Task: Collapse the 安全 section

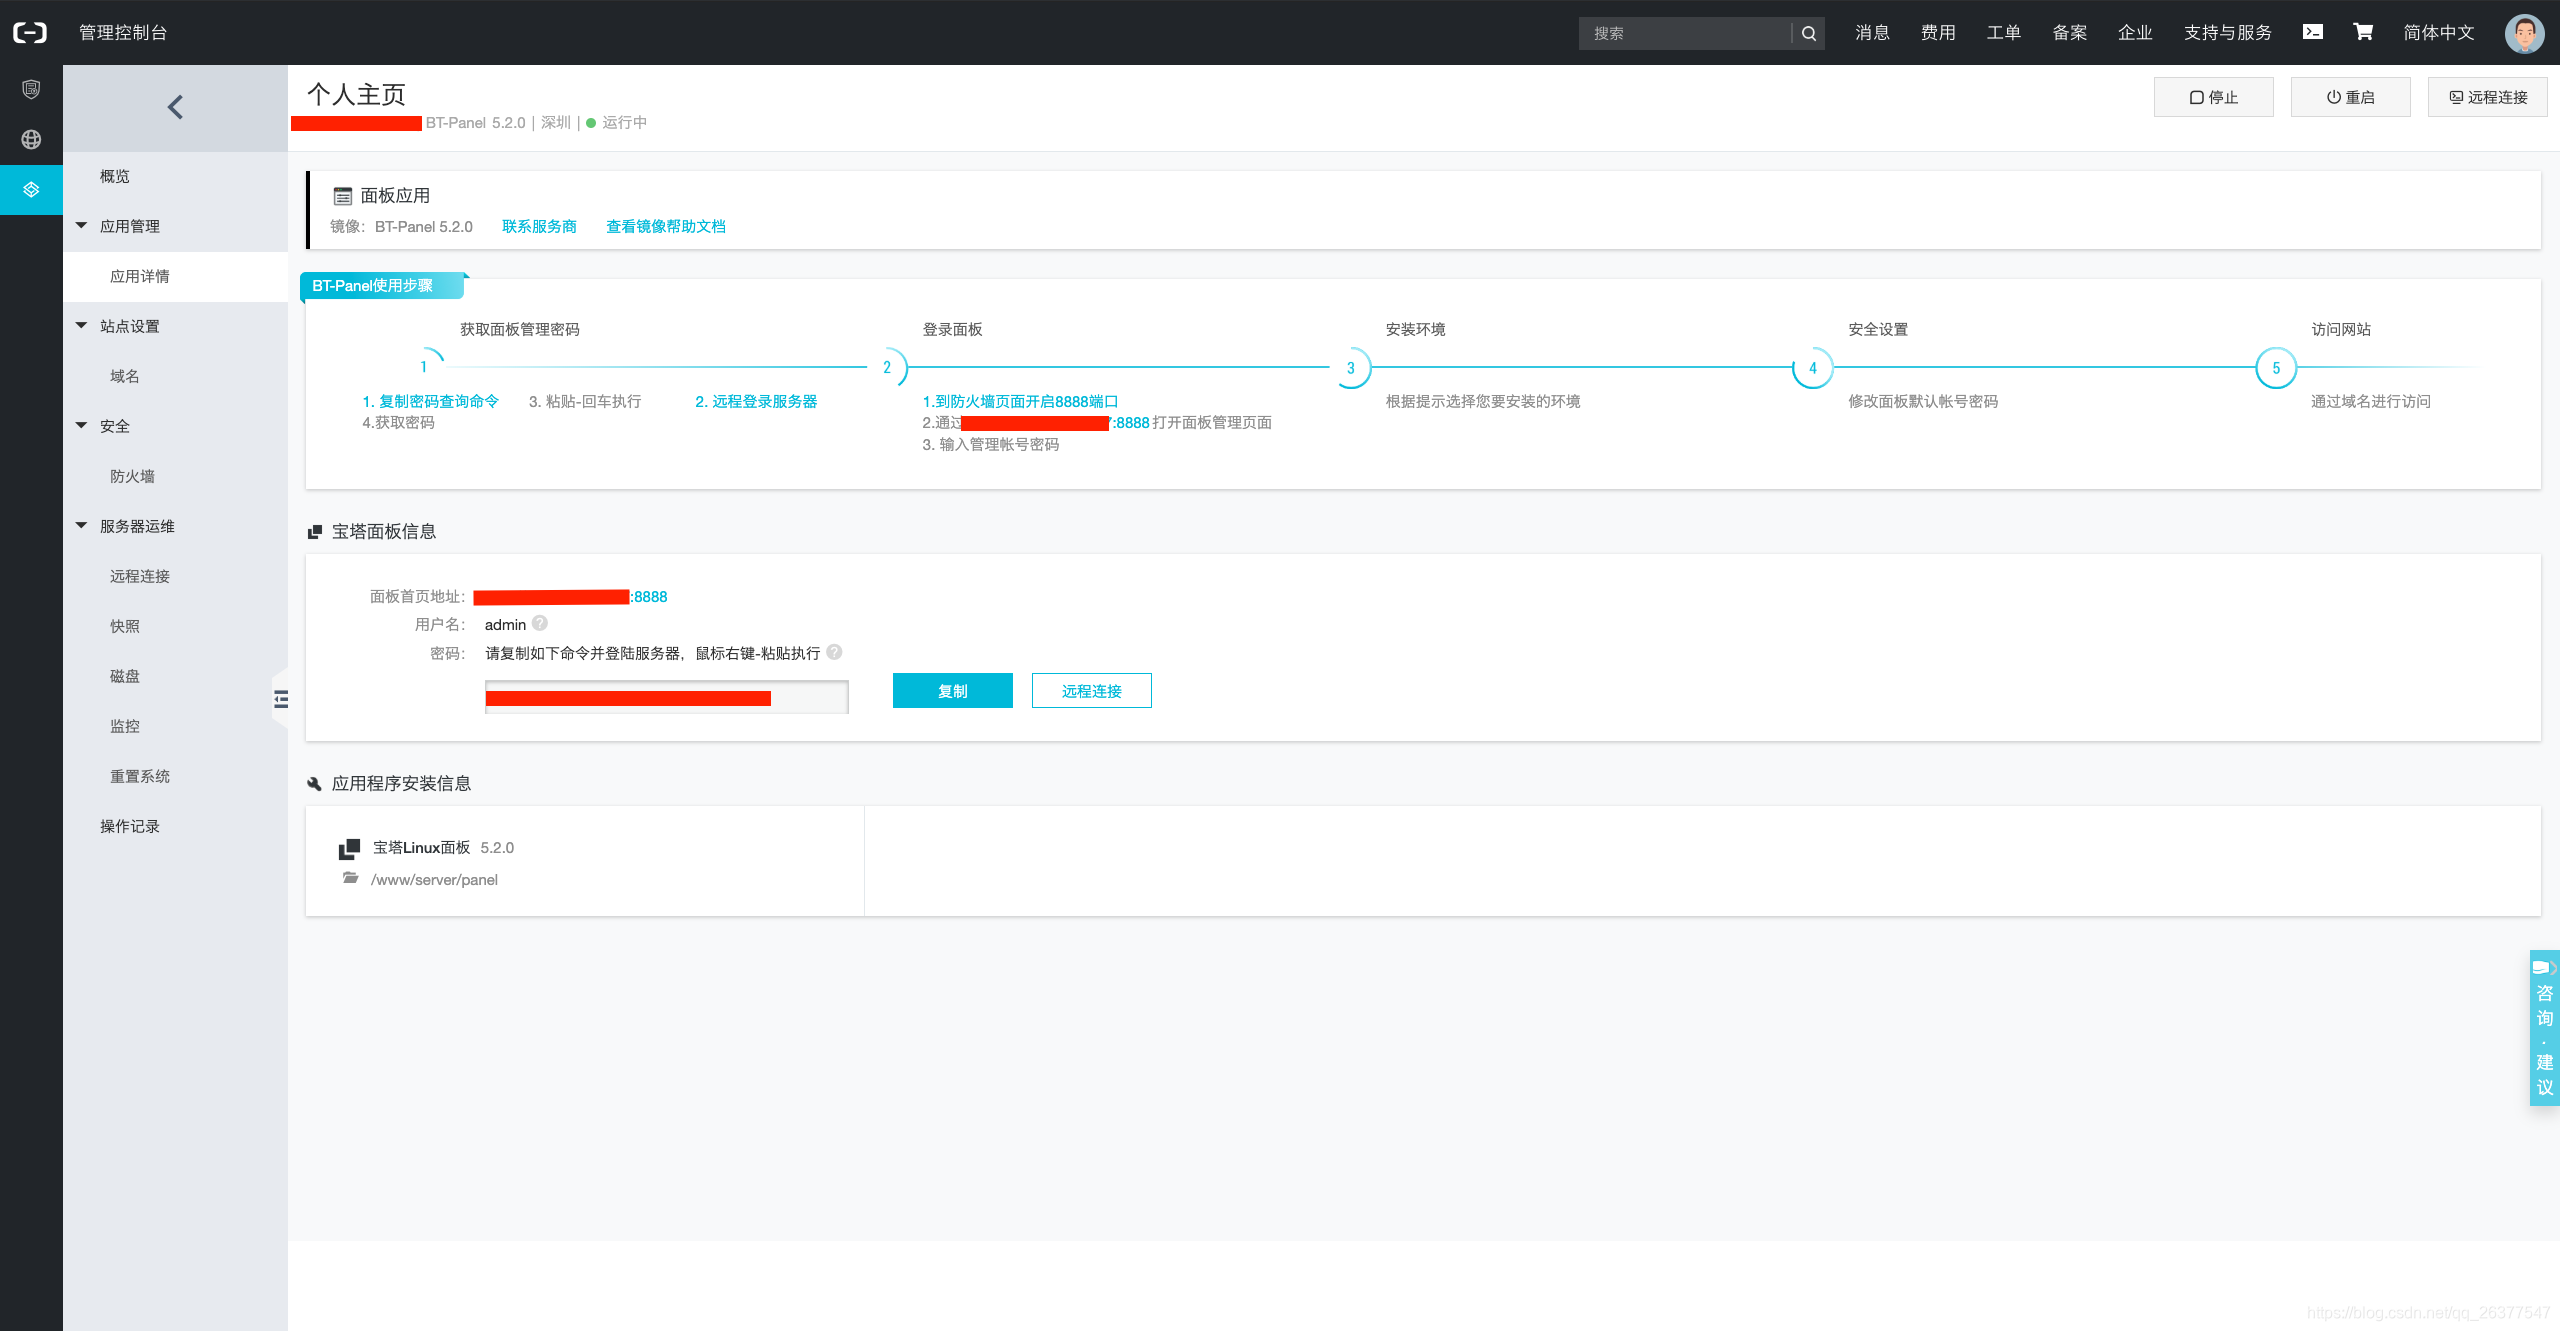Action: point(82,426)
